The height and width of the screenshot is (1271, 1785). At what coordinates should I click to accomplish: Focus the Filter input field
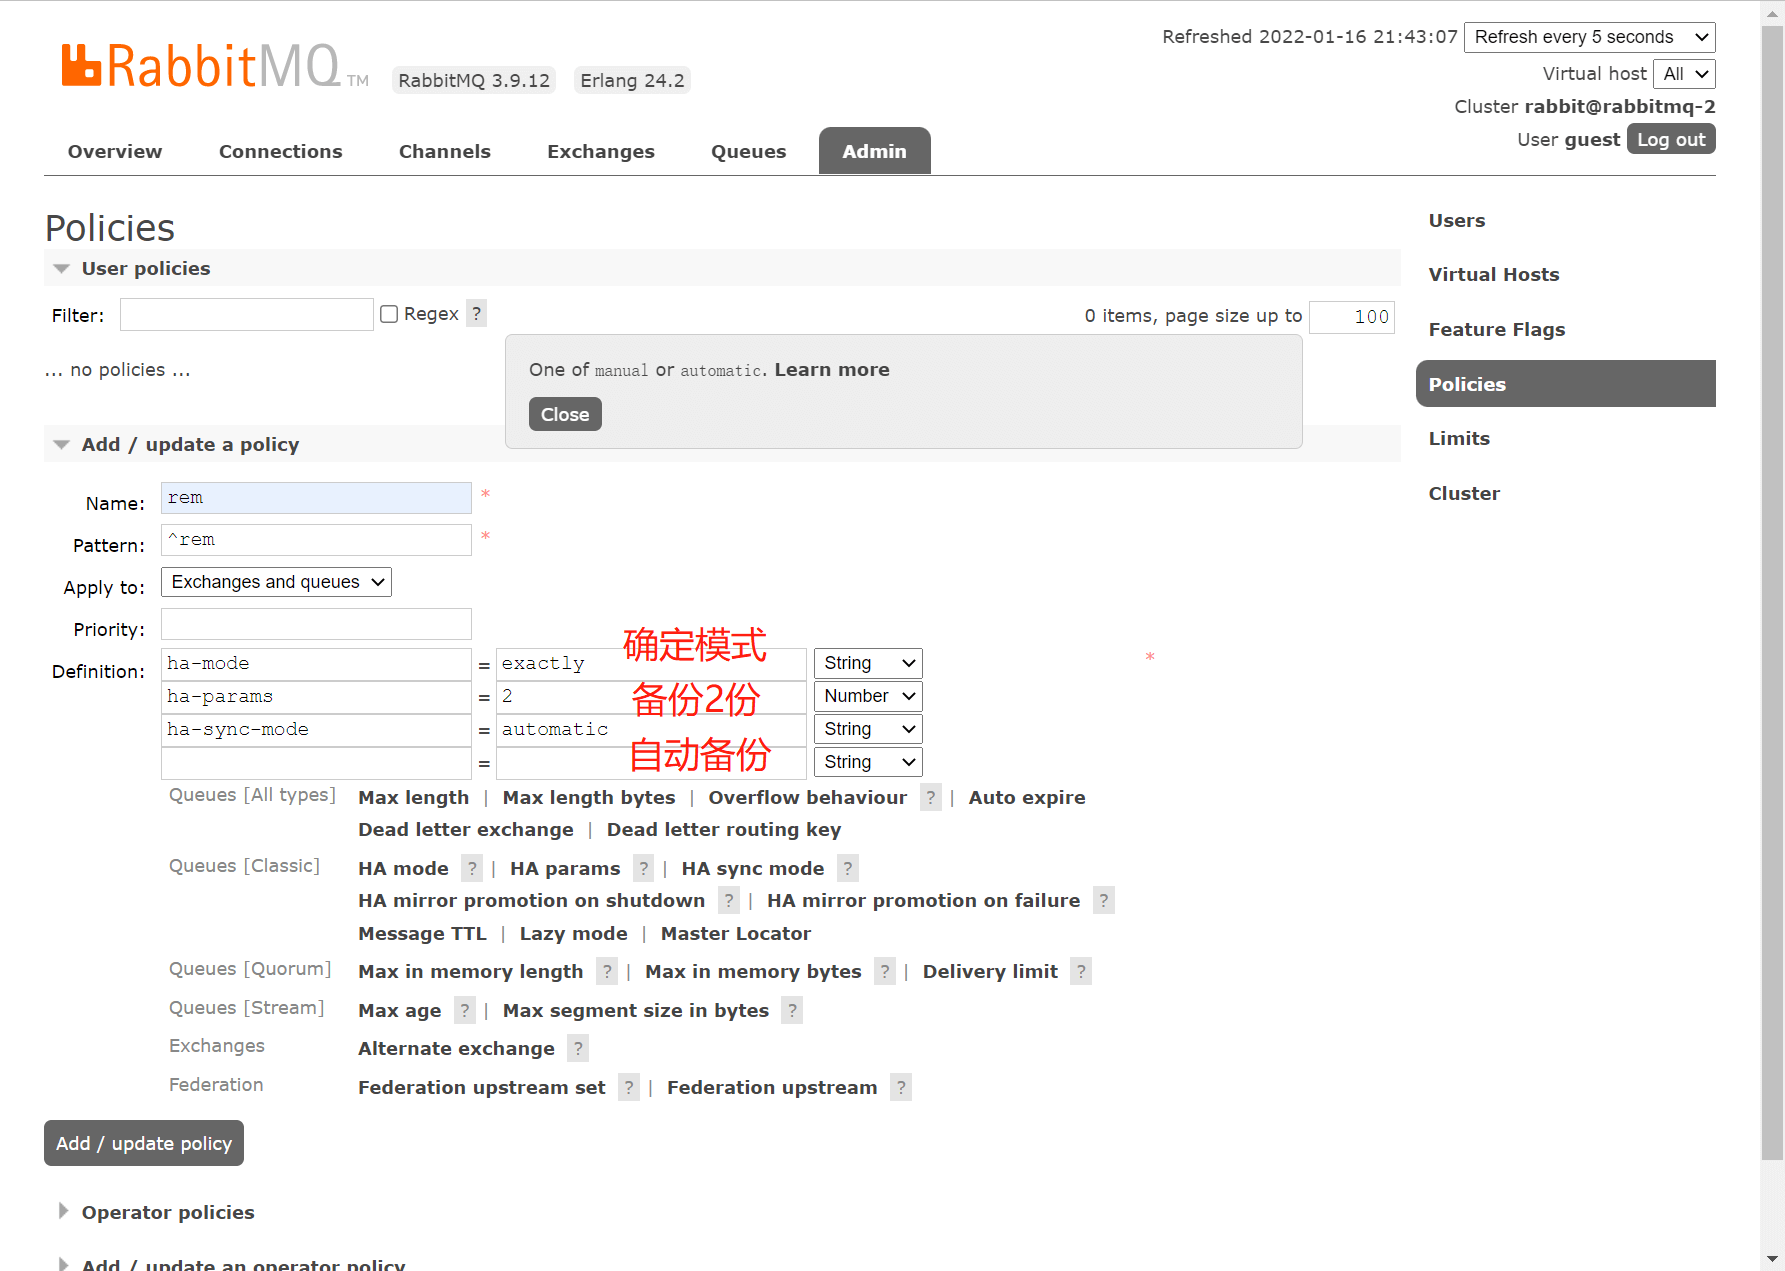[247, 314]
